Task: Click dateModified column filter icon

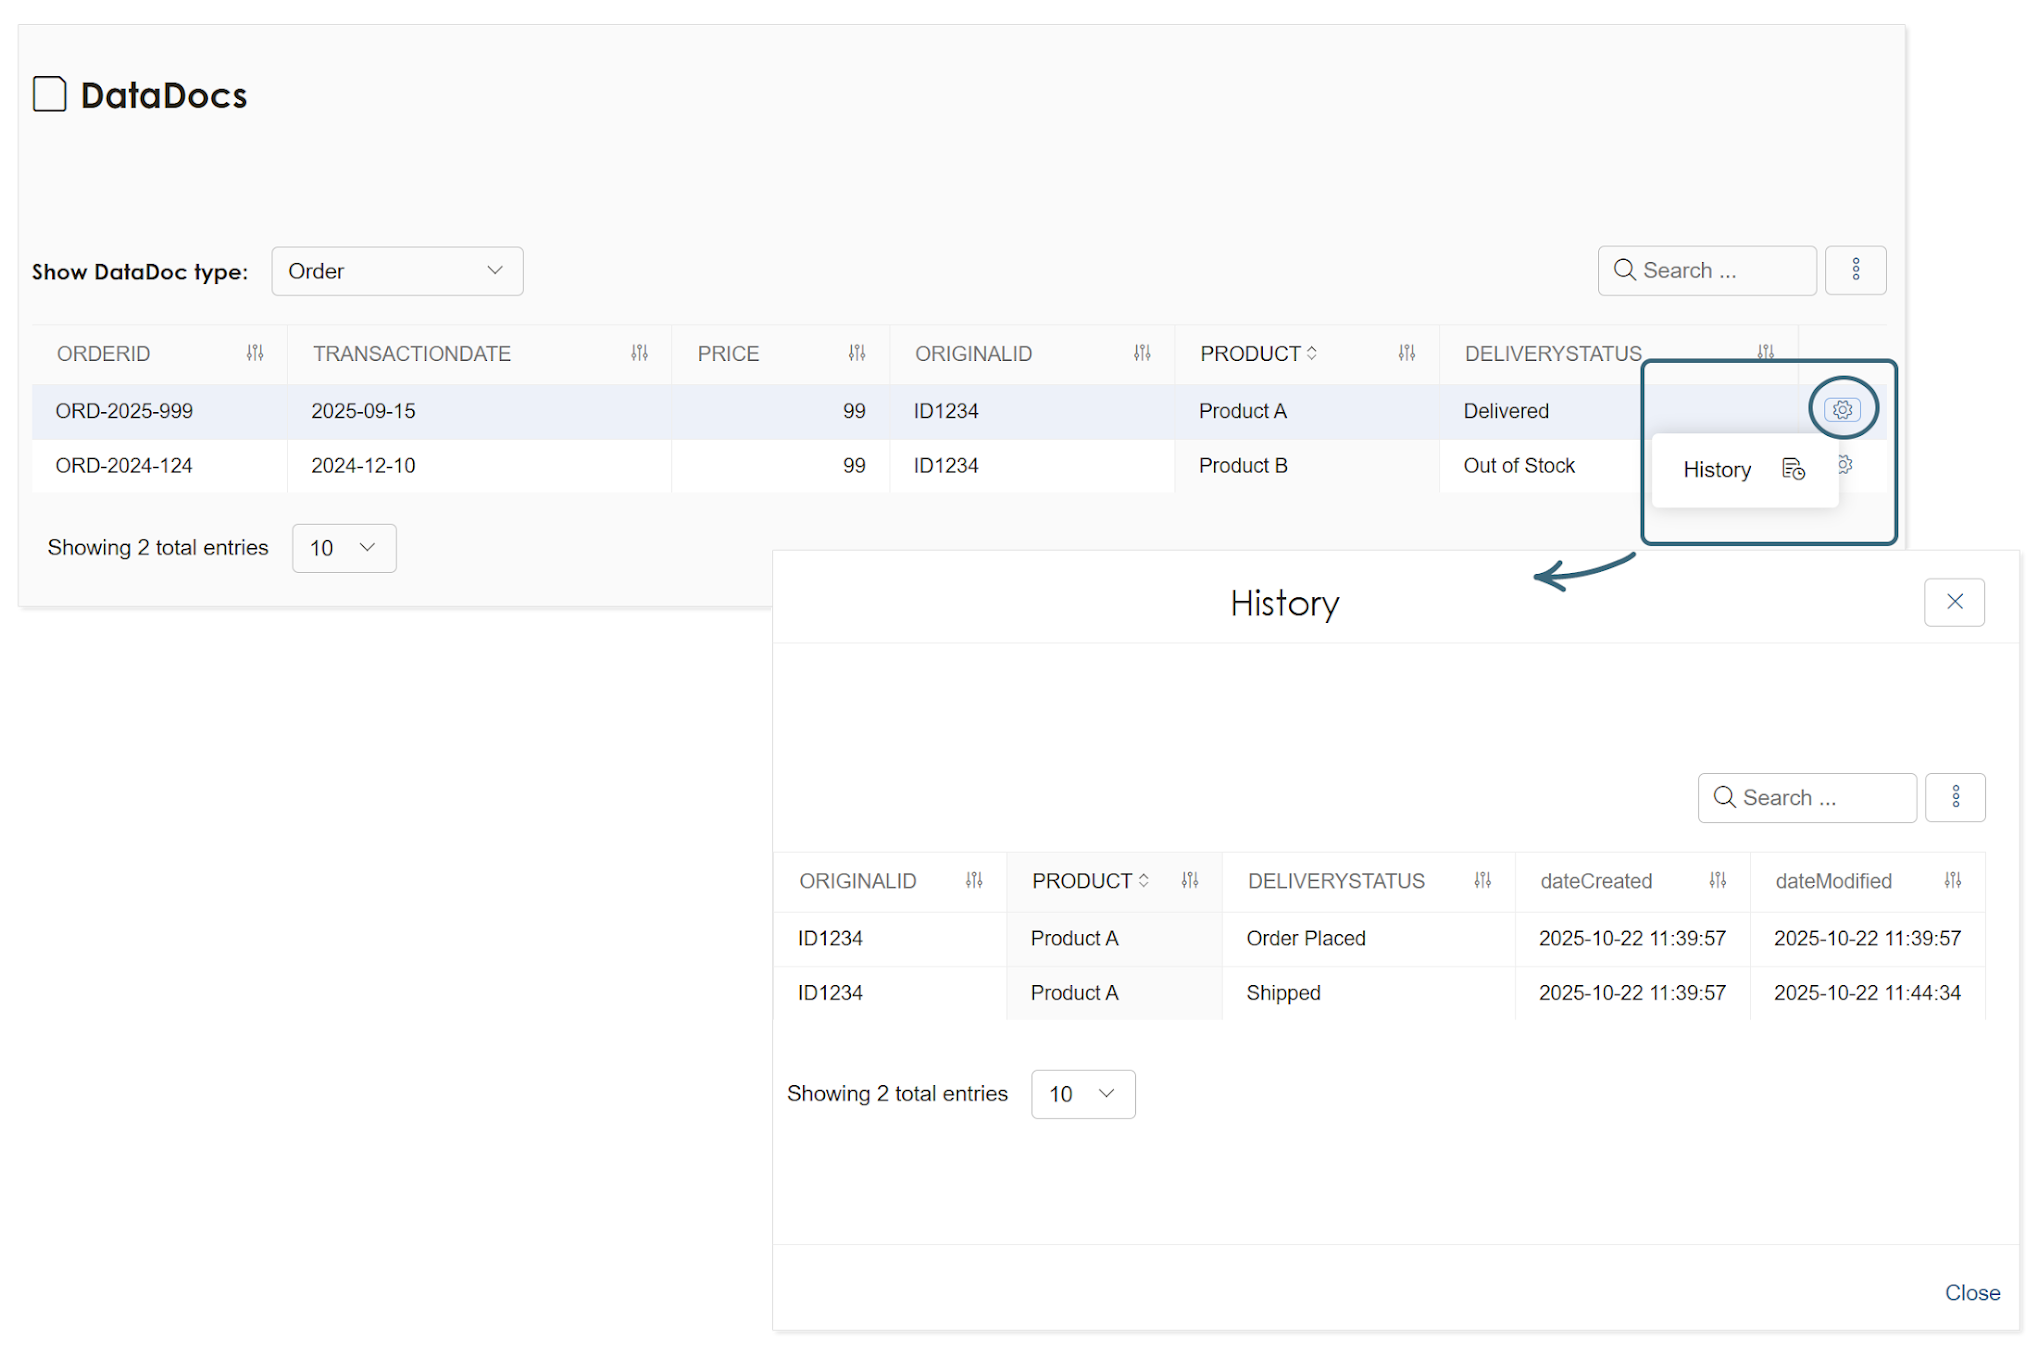Action: point(1952,881)
